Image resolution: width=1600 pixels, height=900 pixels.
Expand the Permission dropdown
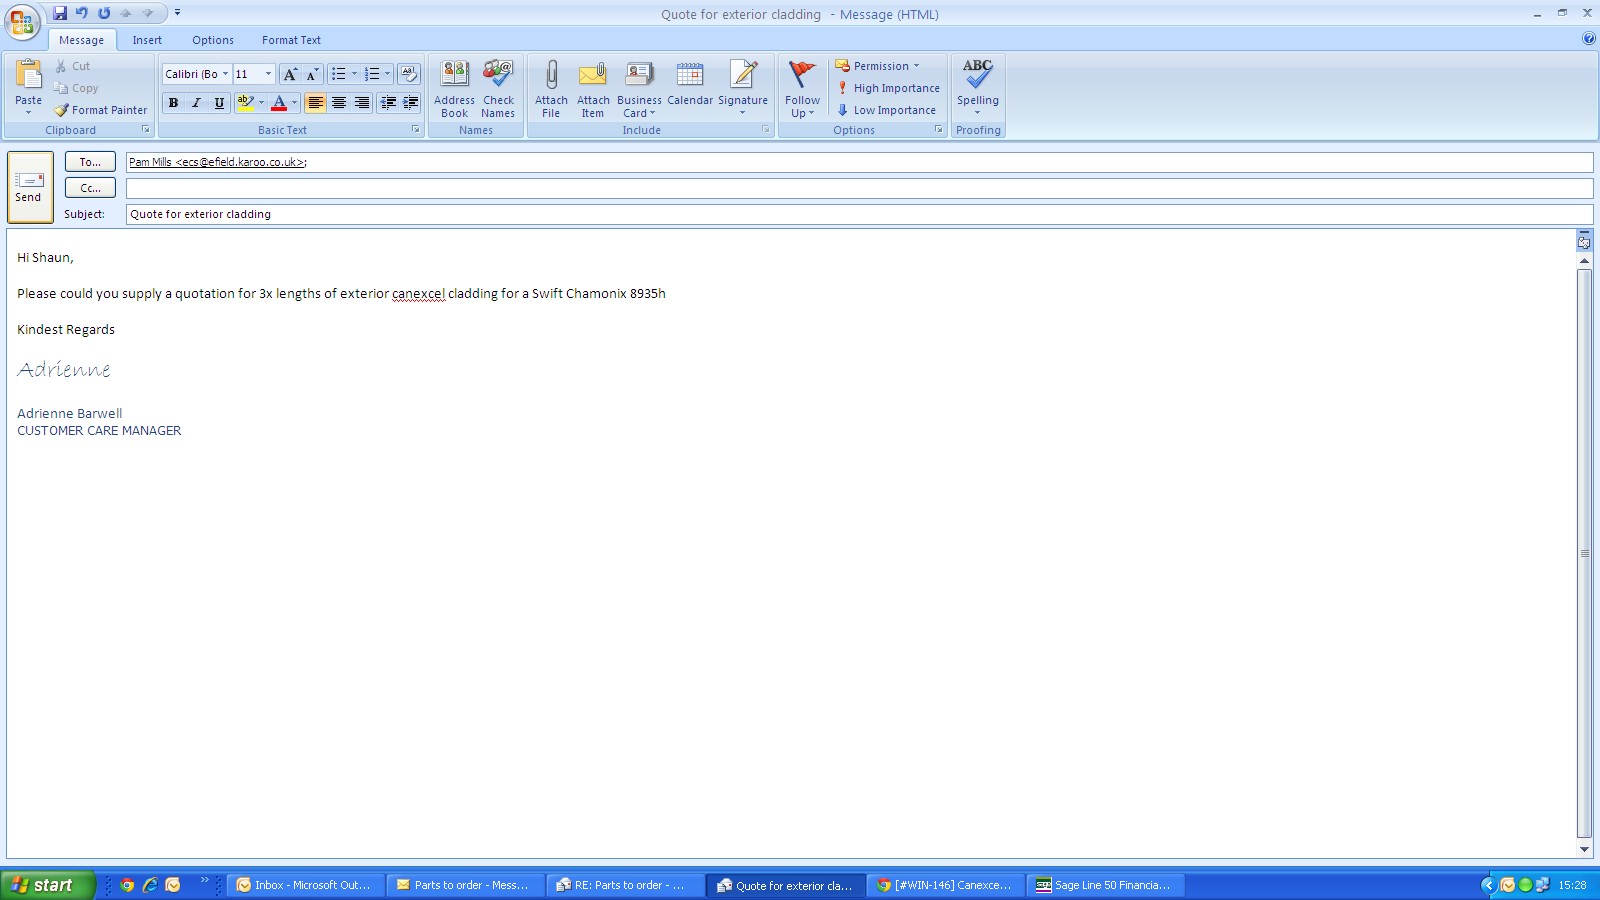tap(877, 66)
